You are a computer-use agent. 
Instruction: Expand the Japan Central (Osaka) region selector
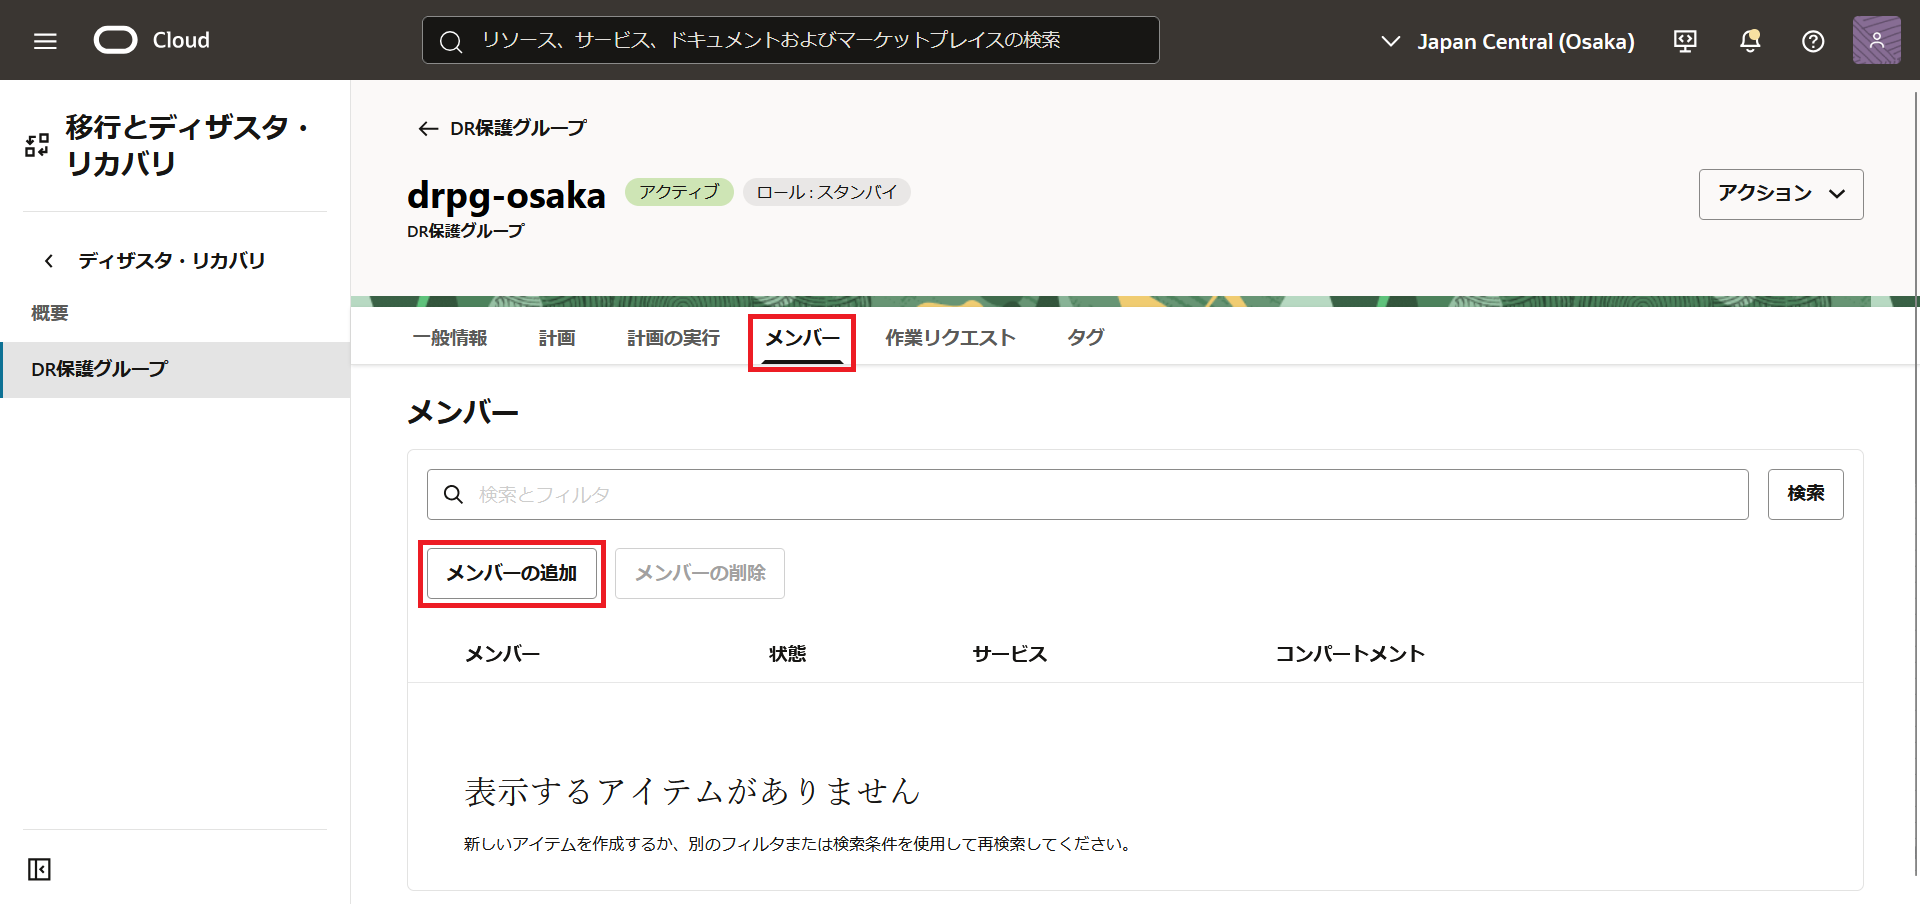(x=1508, y=41)
